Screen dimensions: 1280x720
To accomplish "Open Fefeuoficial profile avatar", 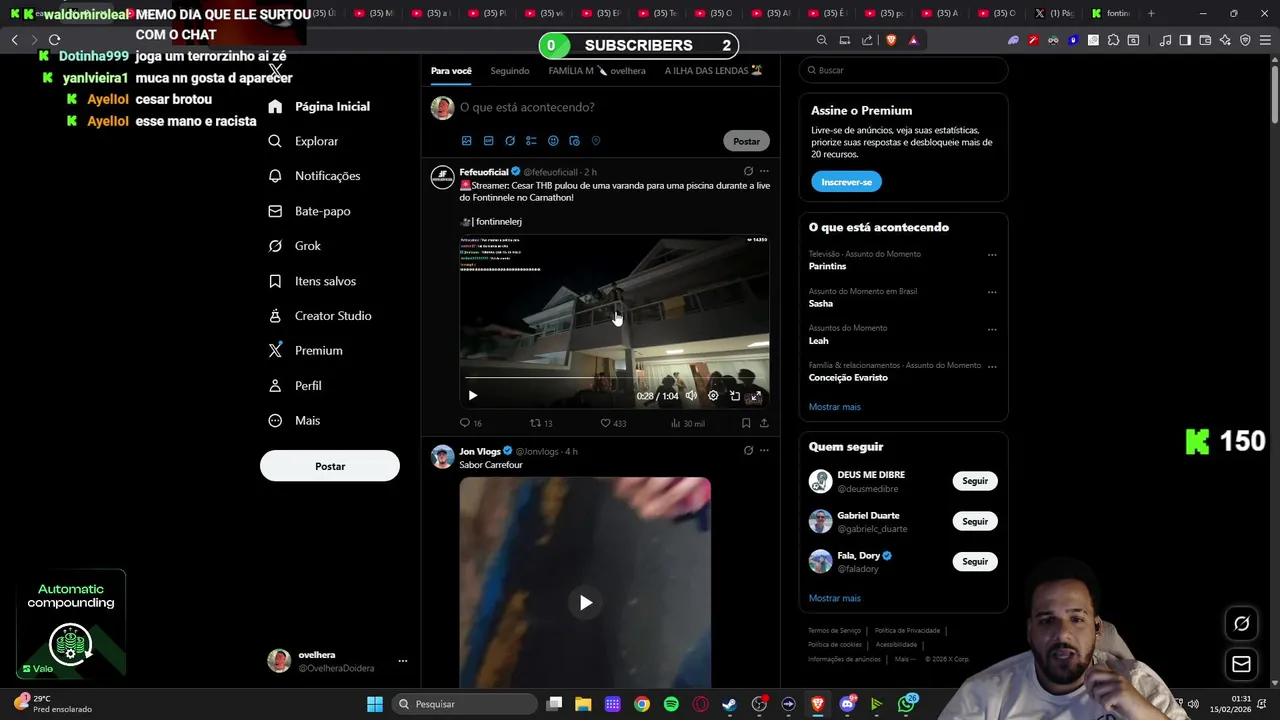I will (x=442, y=177).
